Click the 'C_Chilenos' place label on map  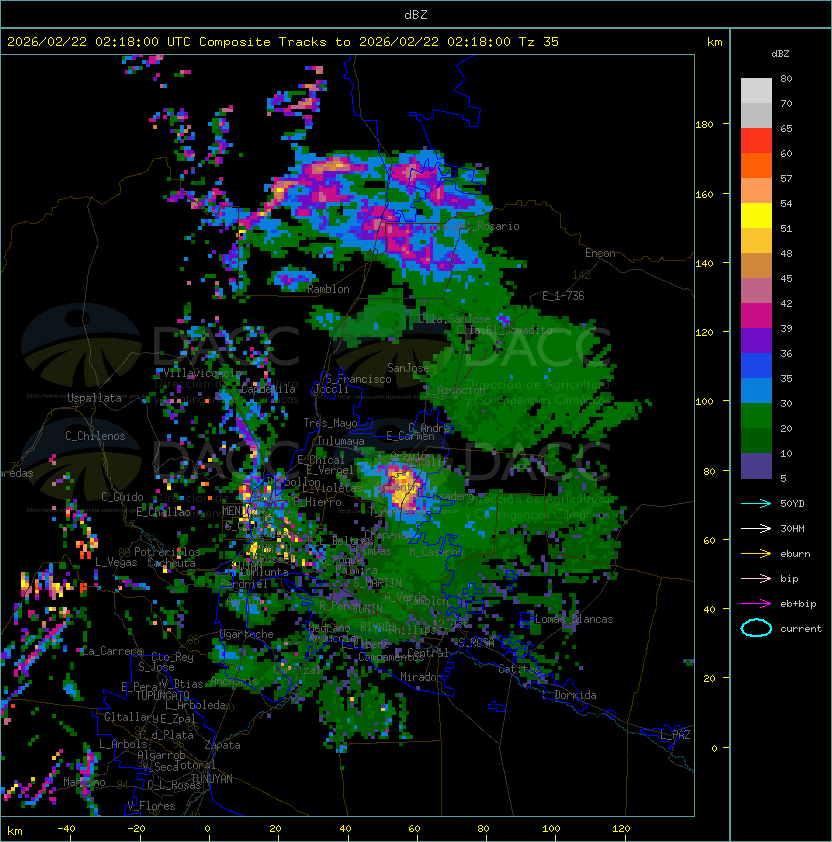click(x=95, y=436)
